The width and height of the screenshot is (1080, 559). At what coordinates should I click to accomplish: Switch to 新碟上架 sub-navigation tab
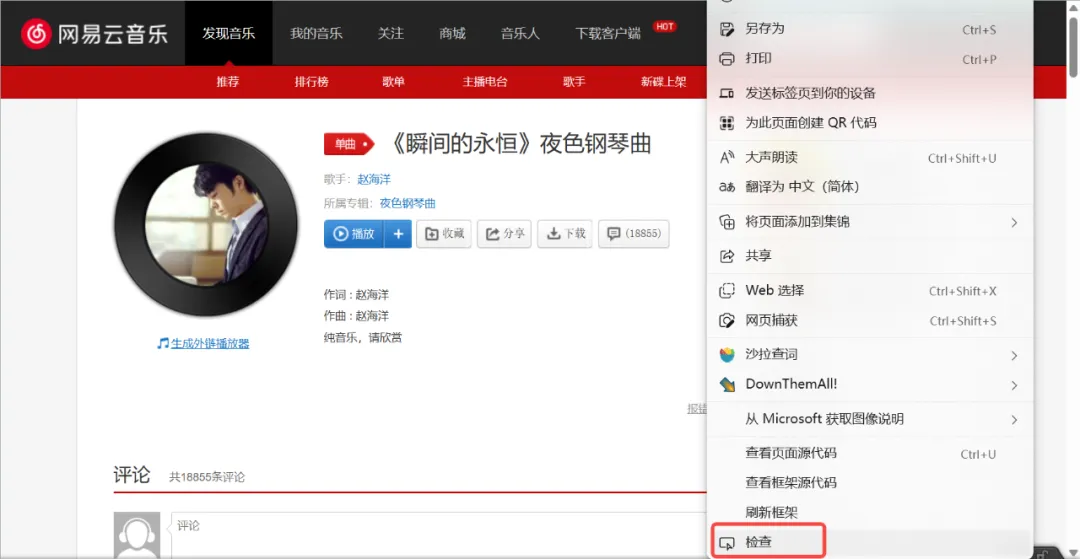(x=664, y=82)
